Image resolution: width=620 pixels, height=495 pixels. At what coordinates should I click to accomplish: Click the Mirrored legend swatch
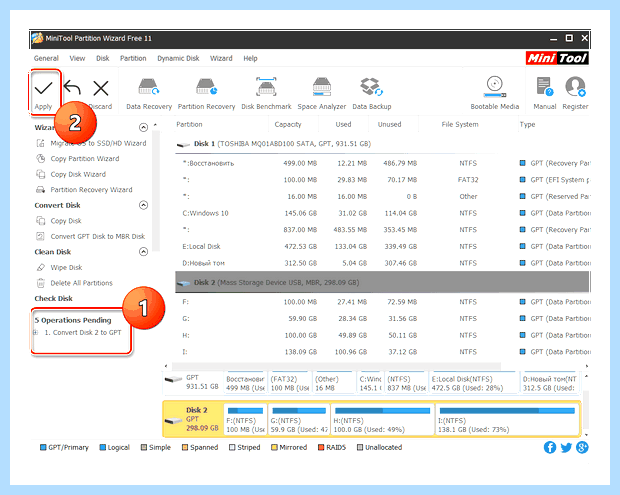[x=274, y=448]
